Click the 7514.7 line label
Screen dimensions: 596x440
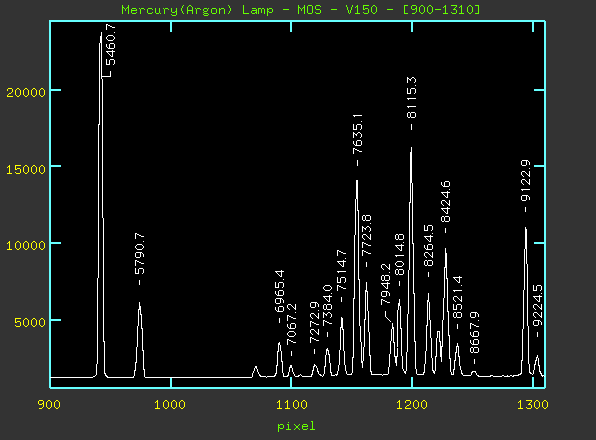(341, 271)
